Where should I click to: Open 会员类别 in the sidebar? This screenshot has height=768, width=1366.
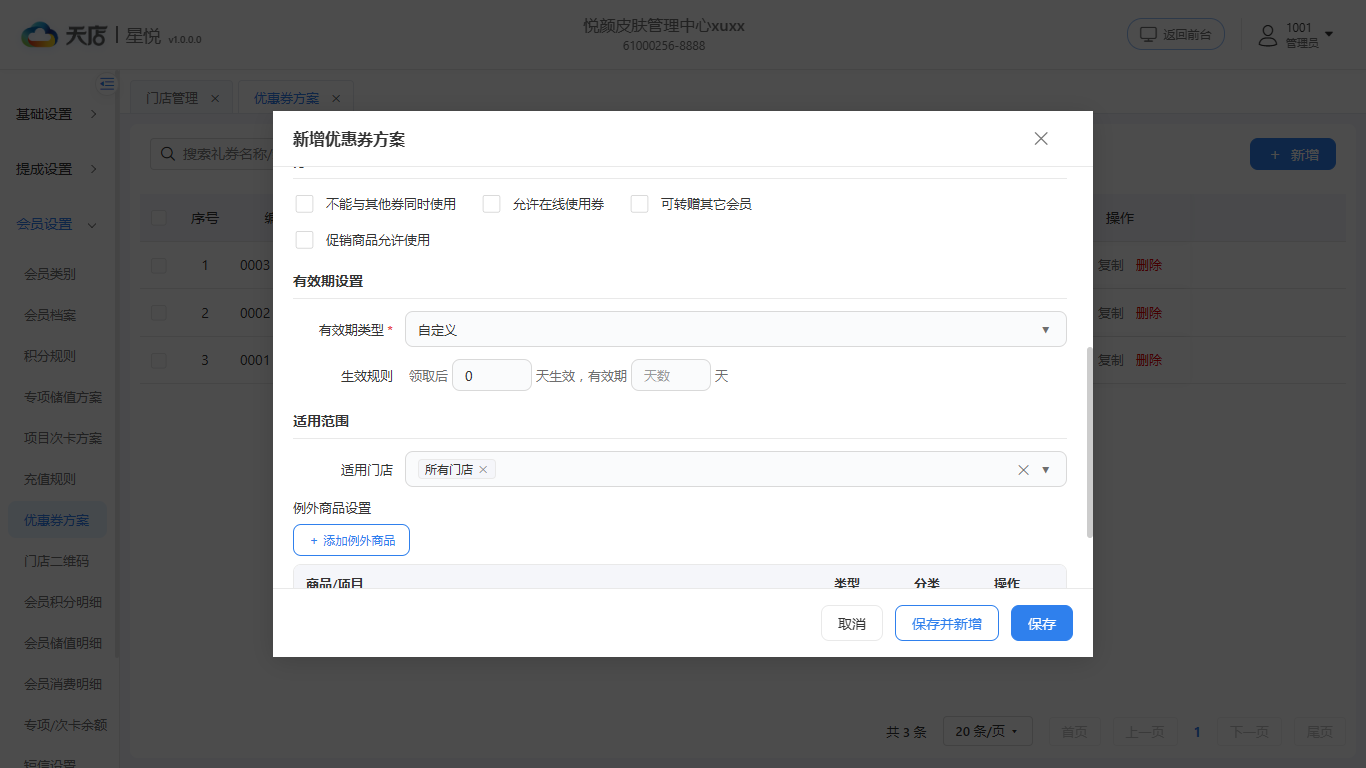pos(50,274)
